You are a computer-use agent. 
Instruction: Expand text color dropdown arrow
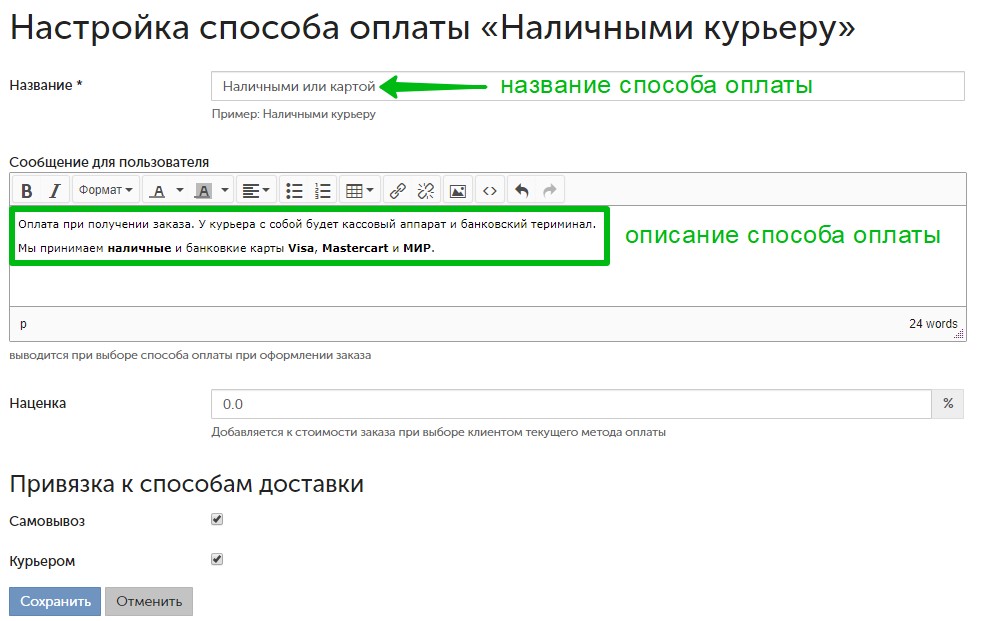[x=179, y=190]
